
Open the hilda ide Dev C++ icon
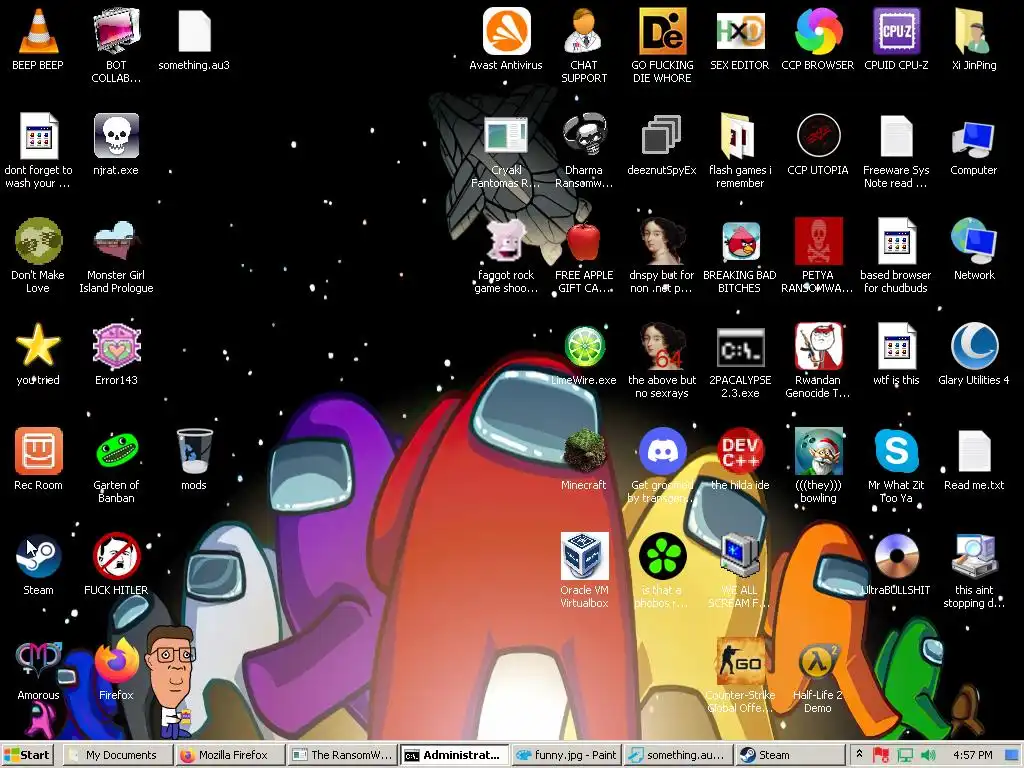(x=740, y=451)
